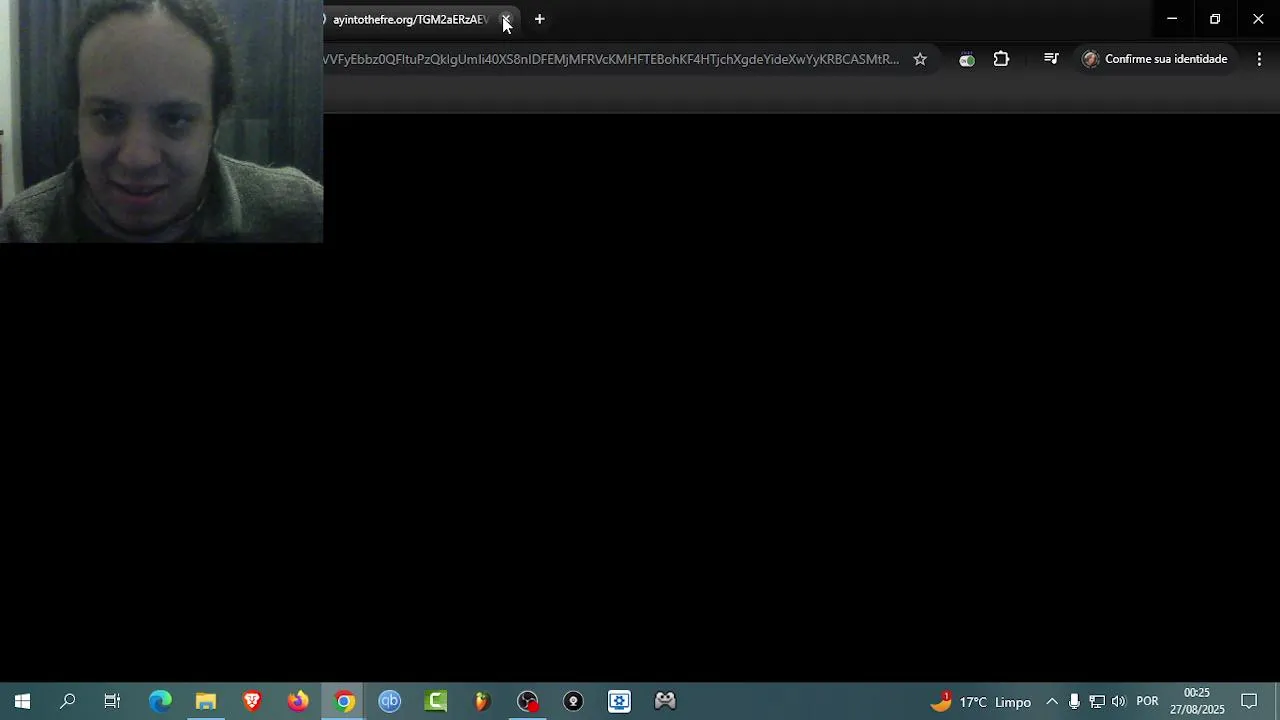Open a new browser tab
Viewport: 1280px width, 720px height.
pos(539,19)
